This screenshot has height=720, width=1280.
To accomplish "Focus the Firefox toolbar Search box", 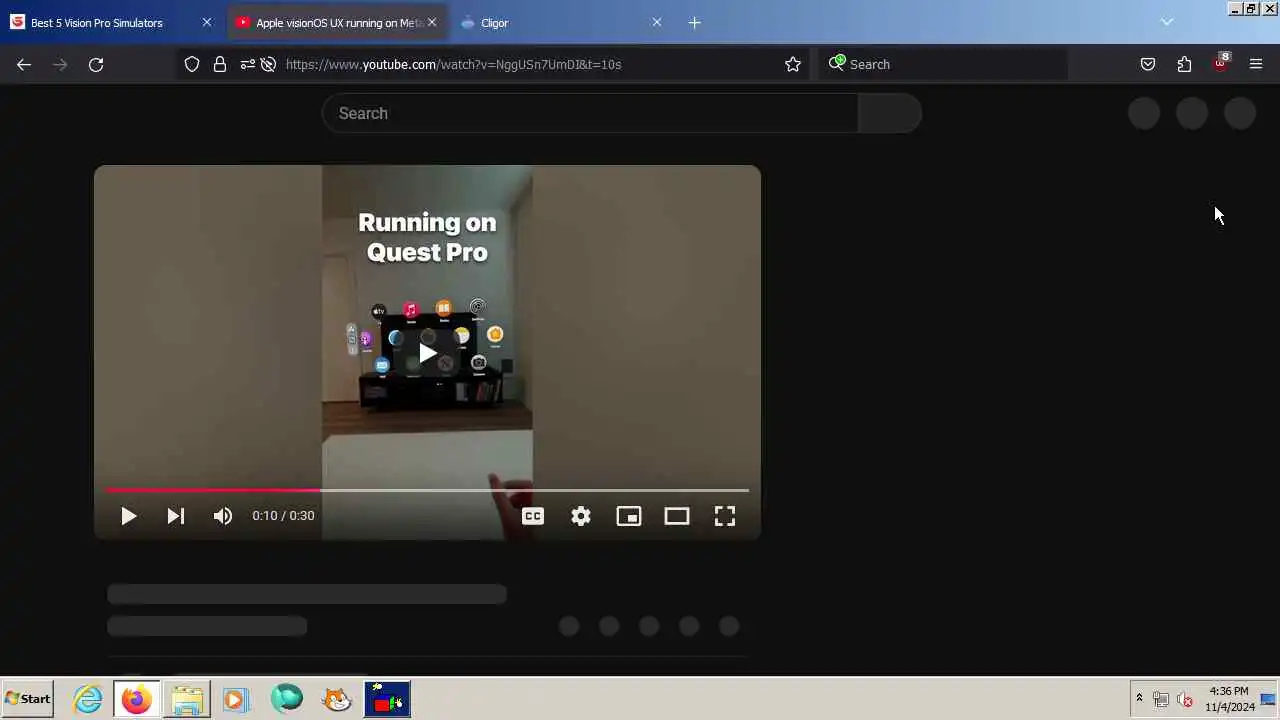I will click(943, 64).
